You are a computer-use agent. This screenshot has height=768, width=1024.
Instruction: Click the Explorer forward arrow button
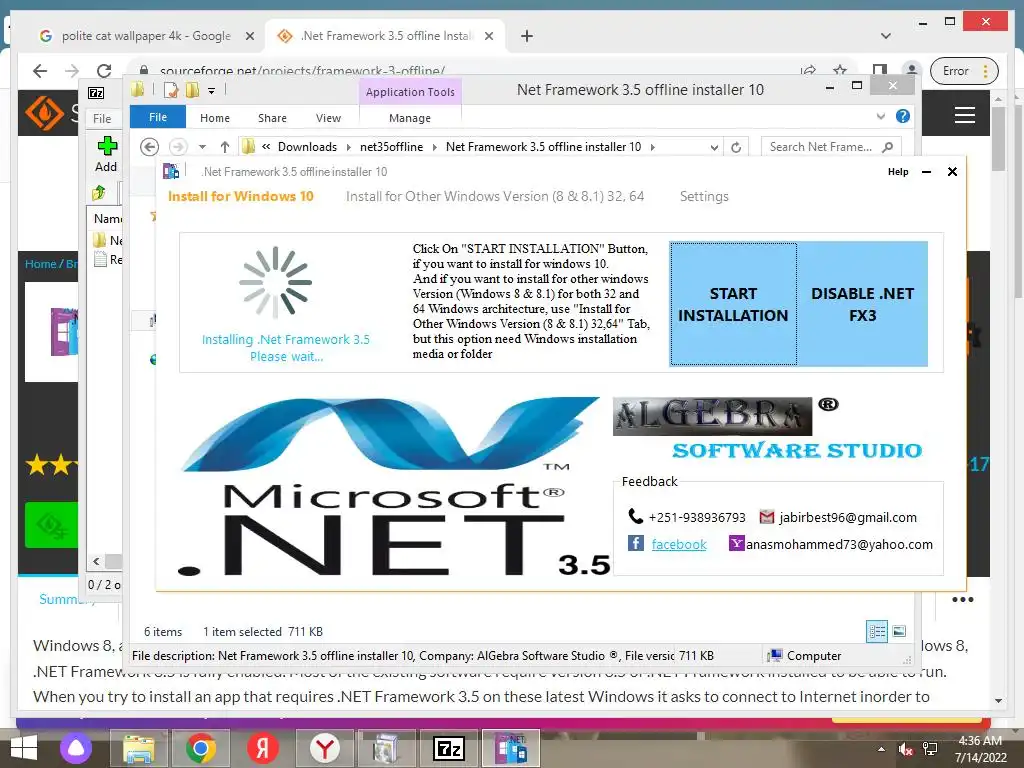[x=178, y=147]
